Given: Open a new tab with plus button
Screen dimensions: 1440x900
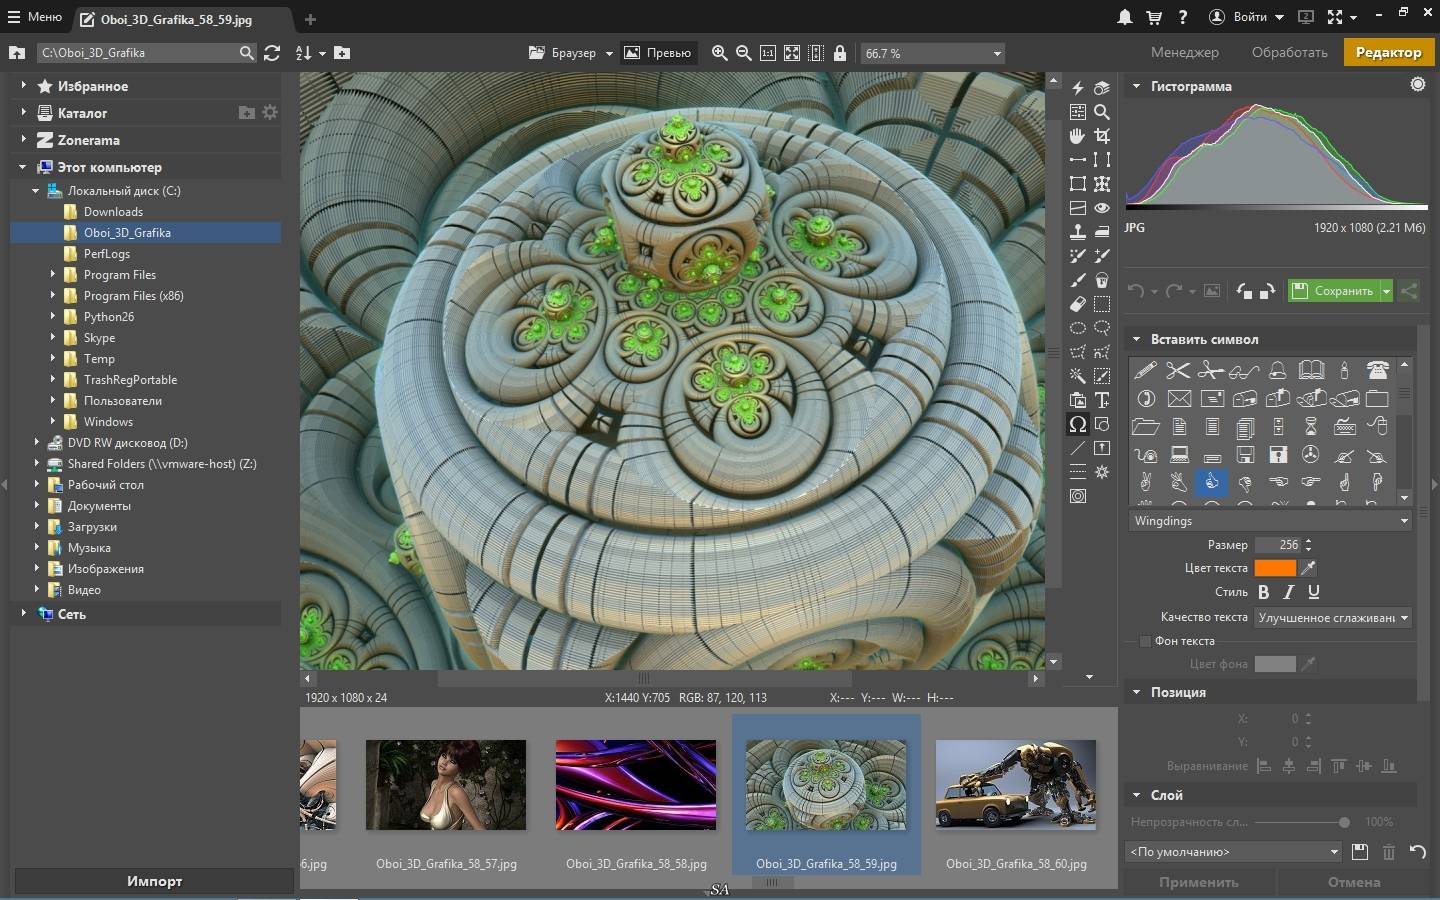Looking at the screenshot, I should pos(310,19).
